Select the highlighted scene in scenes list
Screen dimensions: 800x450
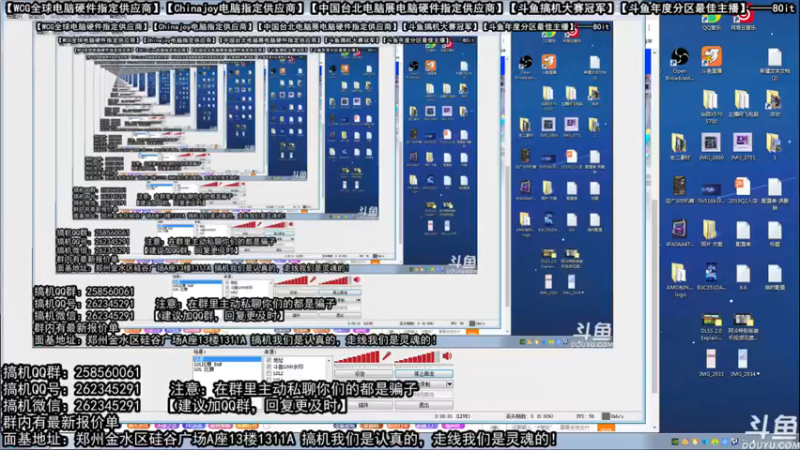(x=227, y=359)
